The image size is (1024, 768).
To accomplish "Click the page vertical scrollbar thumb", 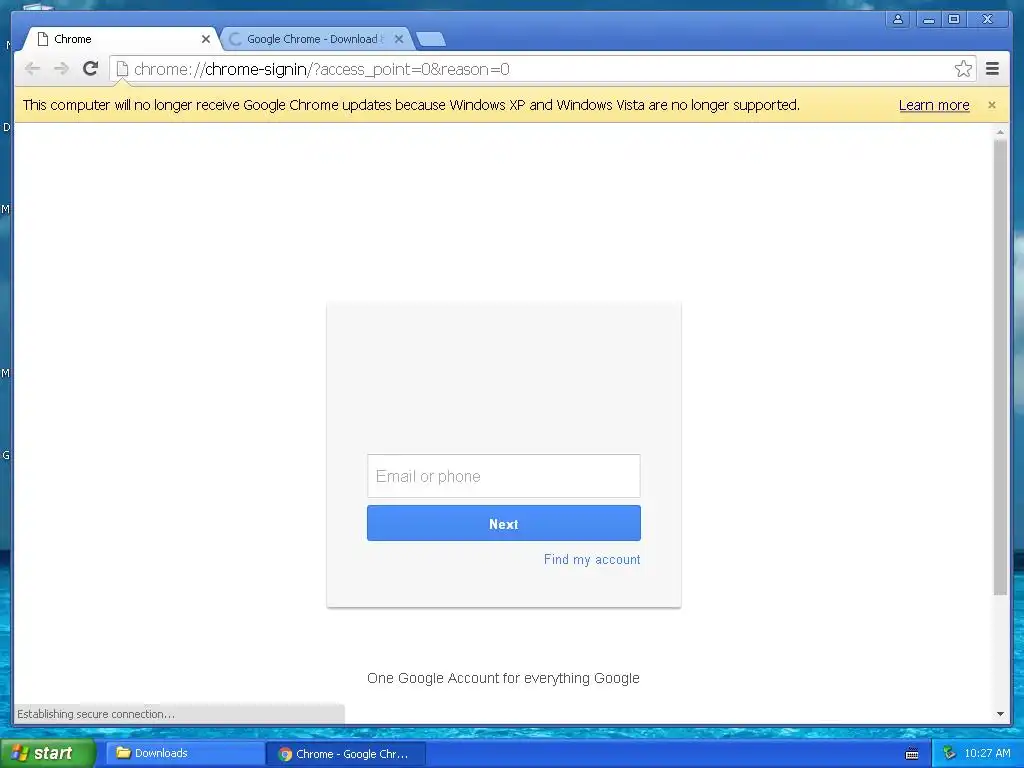I will 1000,367.
